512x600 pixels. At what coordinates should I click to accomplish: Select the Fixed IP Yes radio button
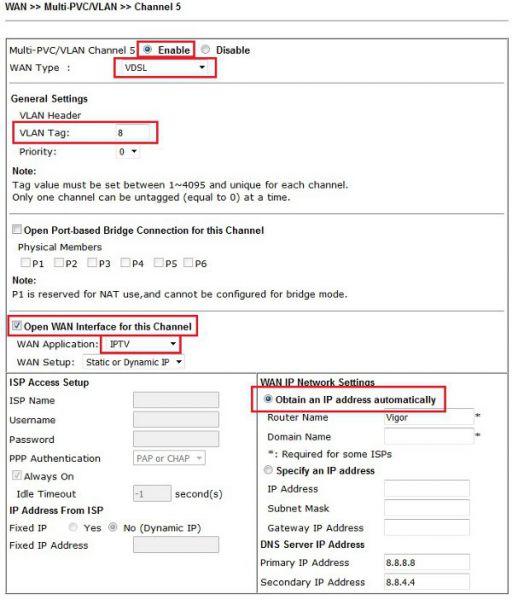coord(73,527)
